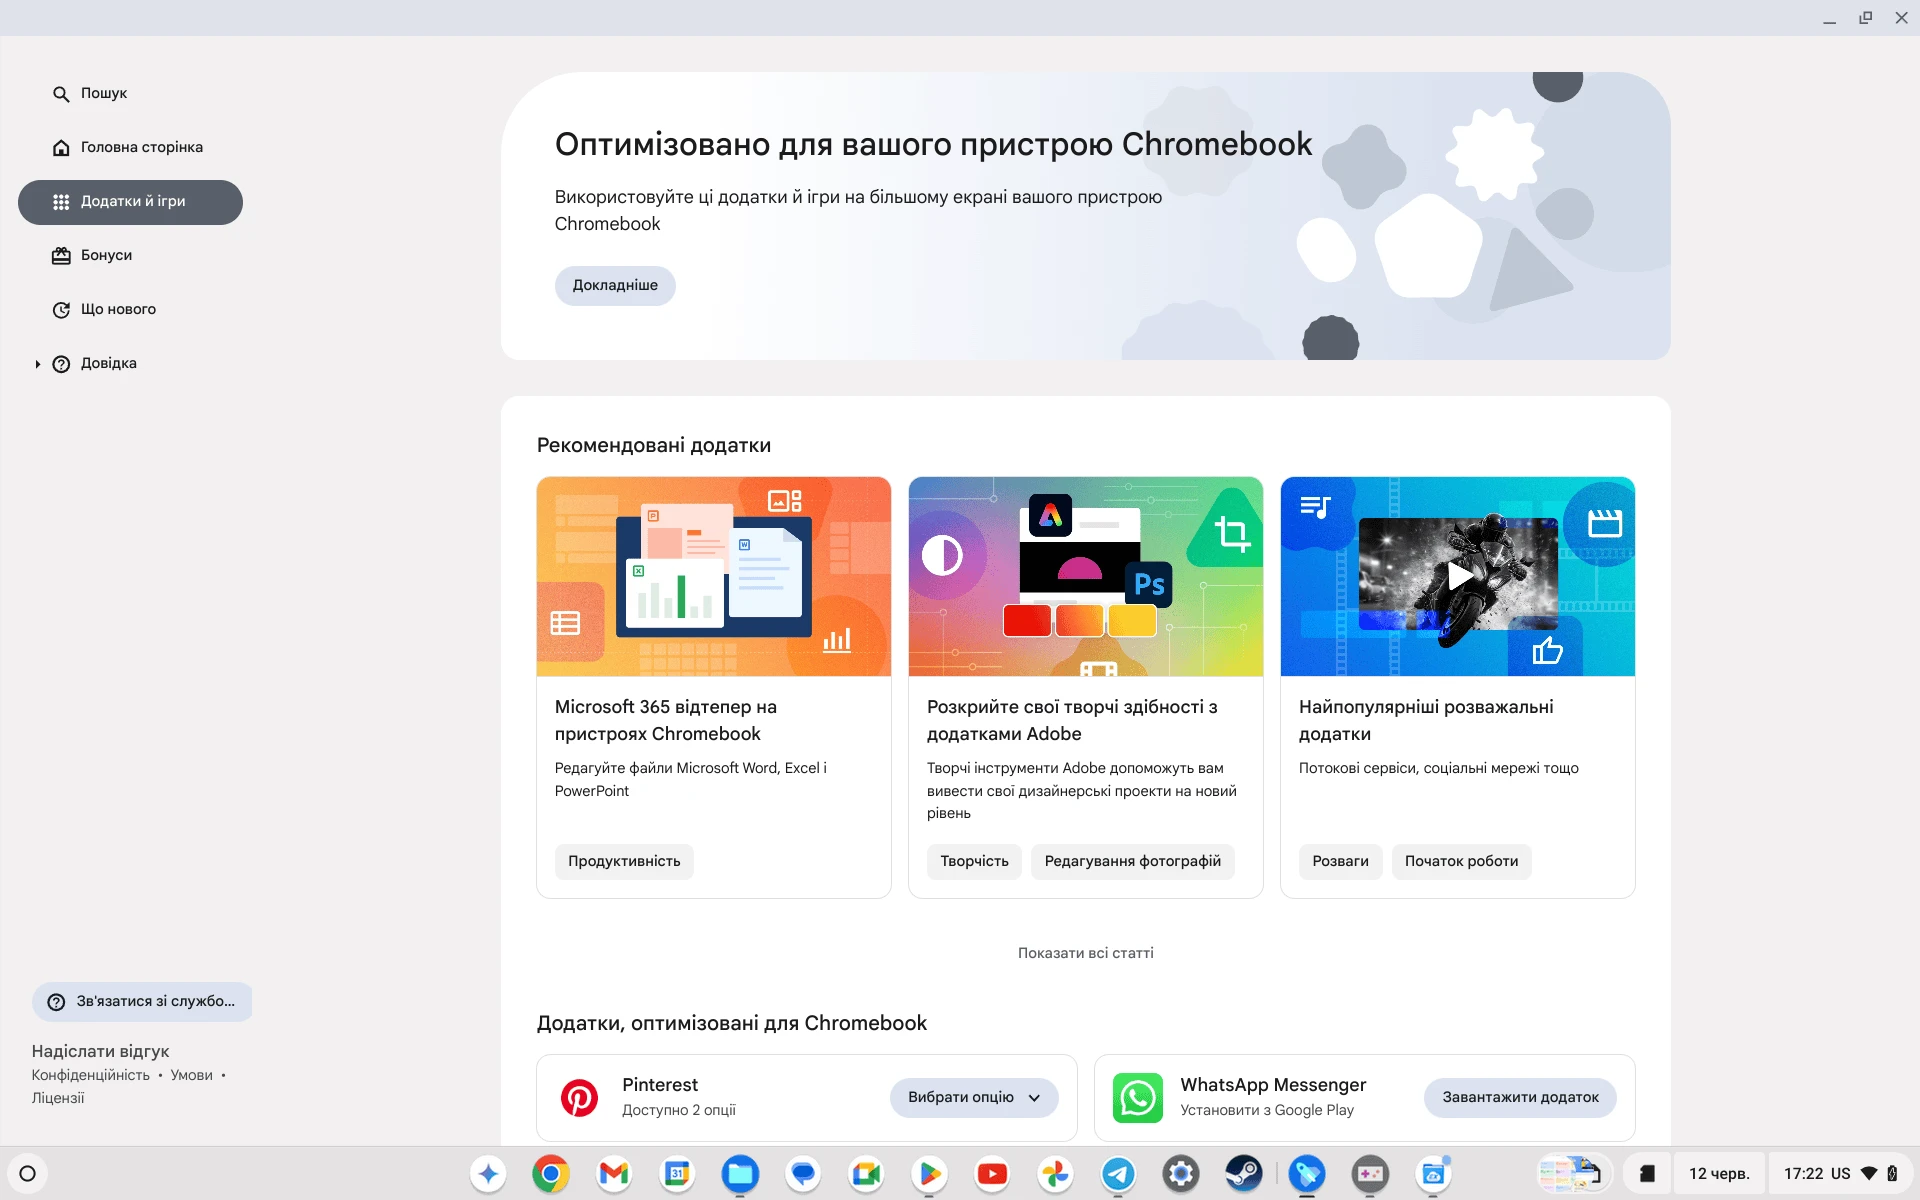
Task: Open Settings gear from the shelf
Action: click(1181, 1174)
